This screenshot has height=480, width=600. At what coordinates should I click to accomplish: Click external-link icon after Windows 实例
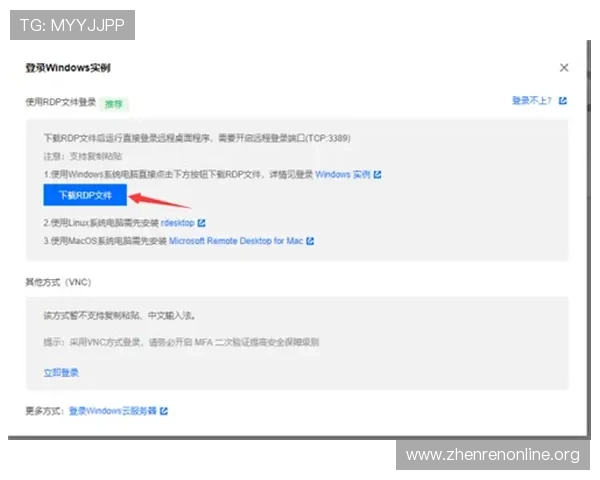(x=377, y=175)
